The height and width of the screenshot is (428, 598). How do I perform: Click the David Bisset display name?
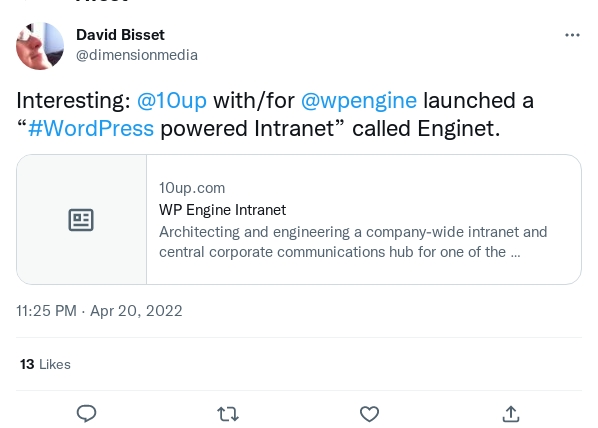pos(120,35)
